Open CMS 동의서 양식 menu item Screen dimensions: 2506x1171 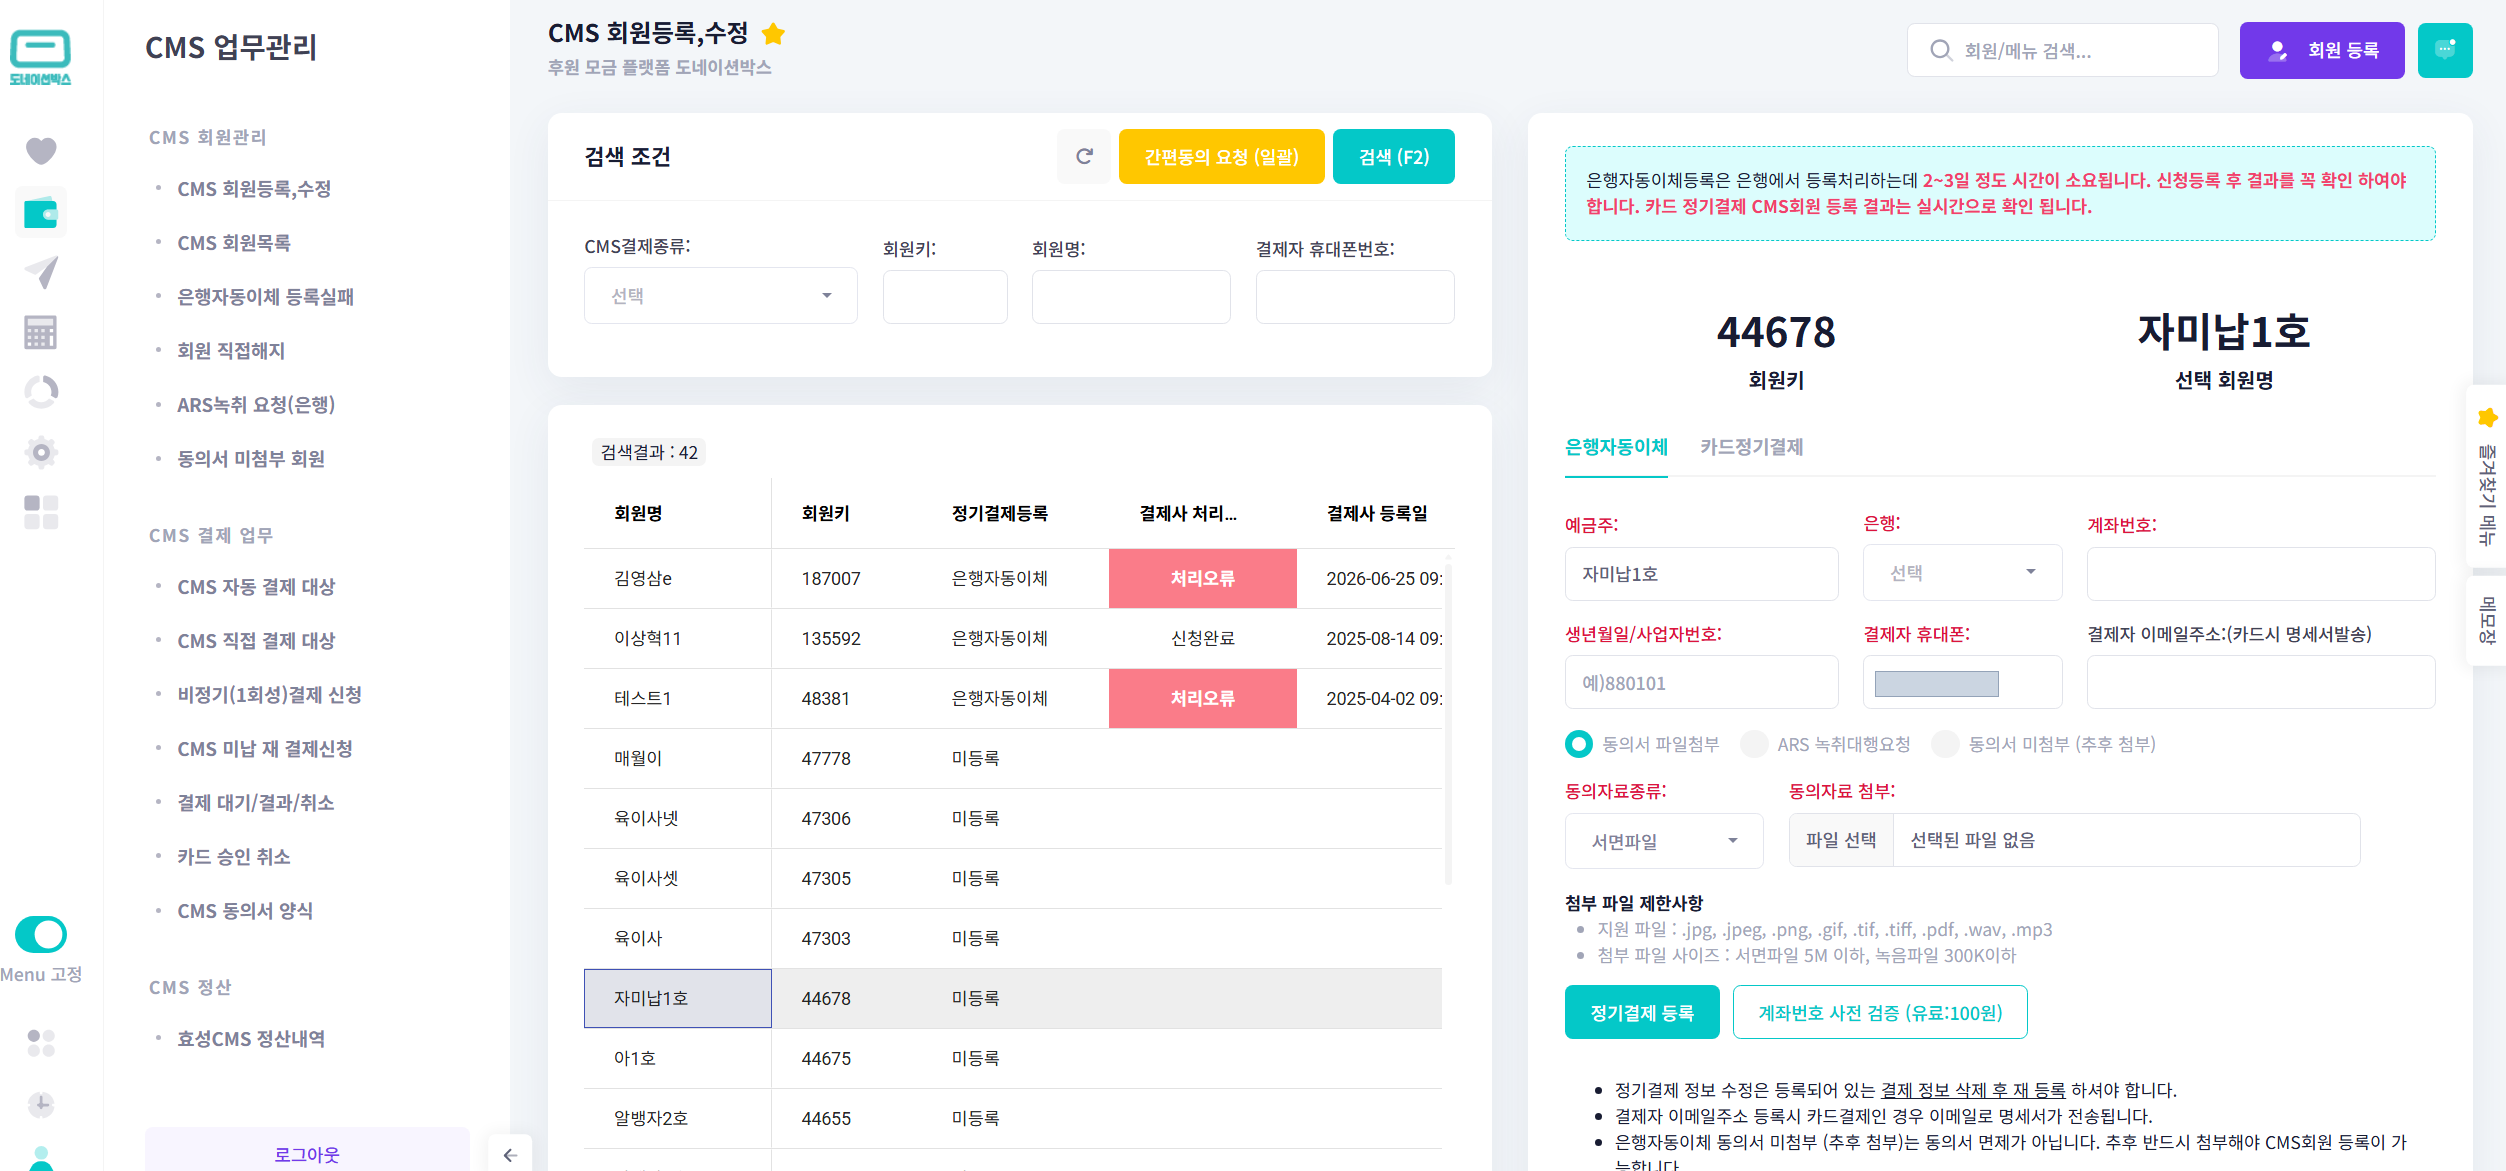click(x=245, y=911)
